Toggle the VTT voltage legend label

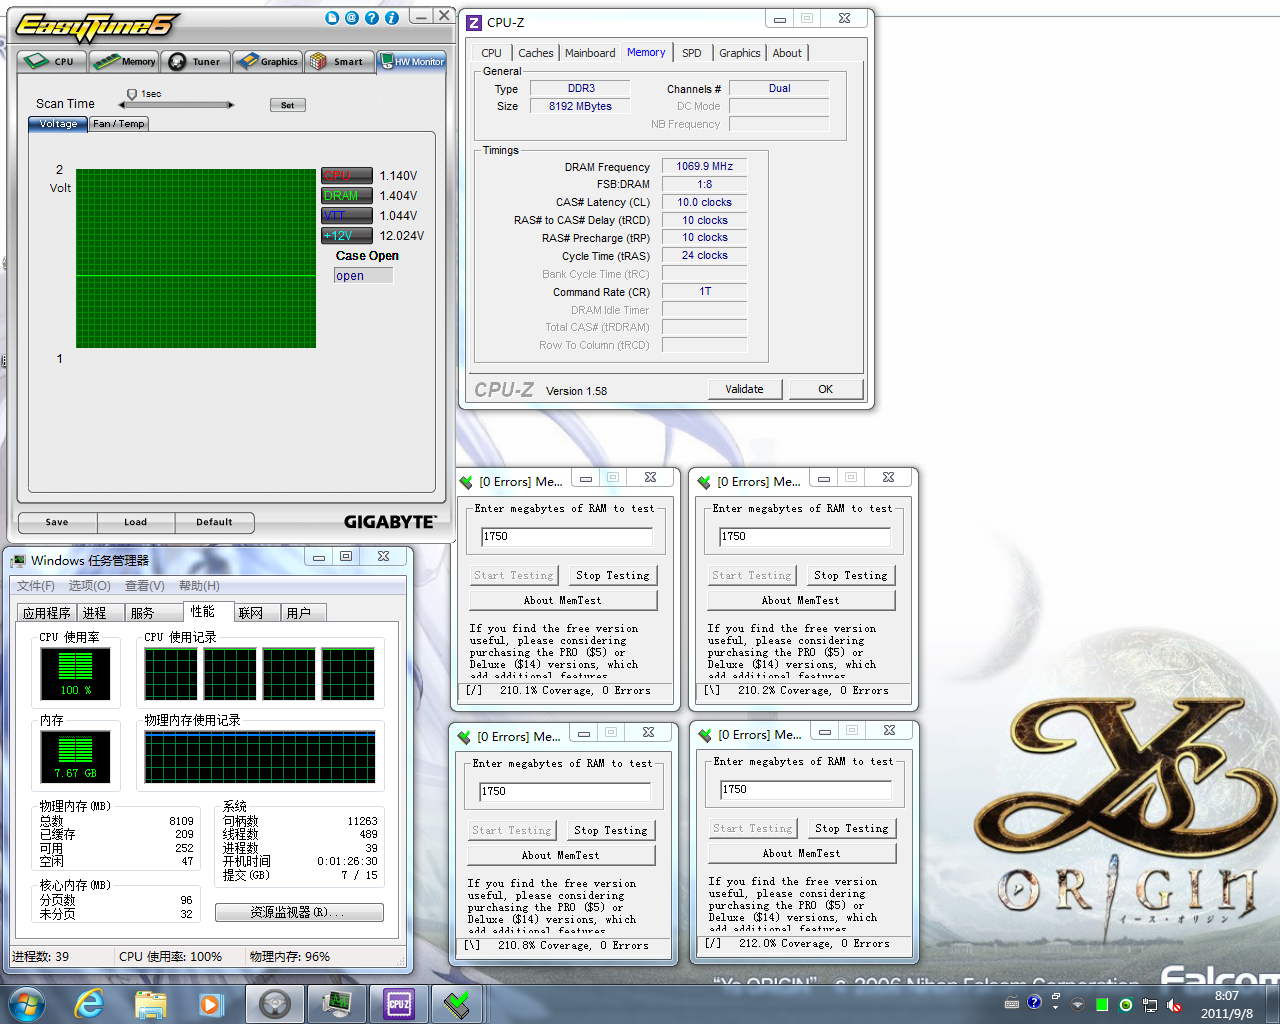pyautogui.click(x=346, y=216)
